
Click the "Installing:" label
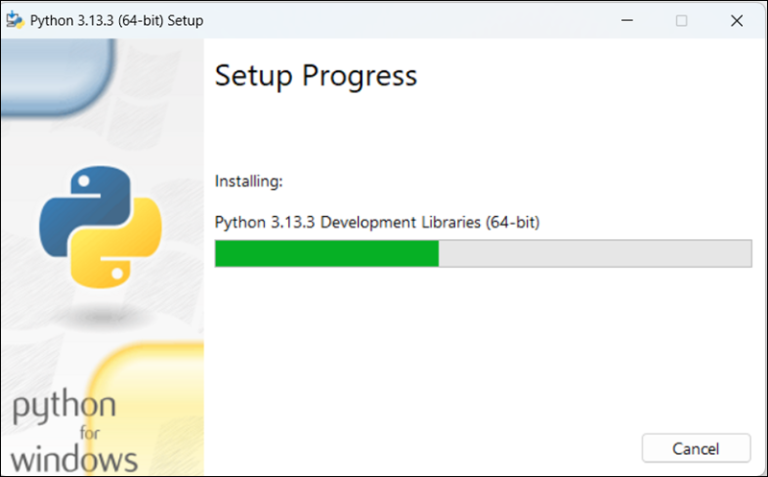(x=249, y=181)
